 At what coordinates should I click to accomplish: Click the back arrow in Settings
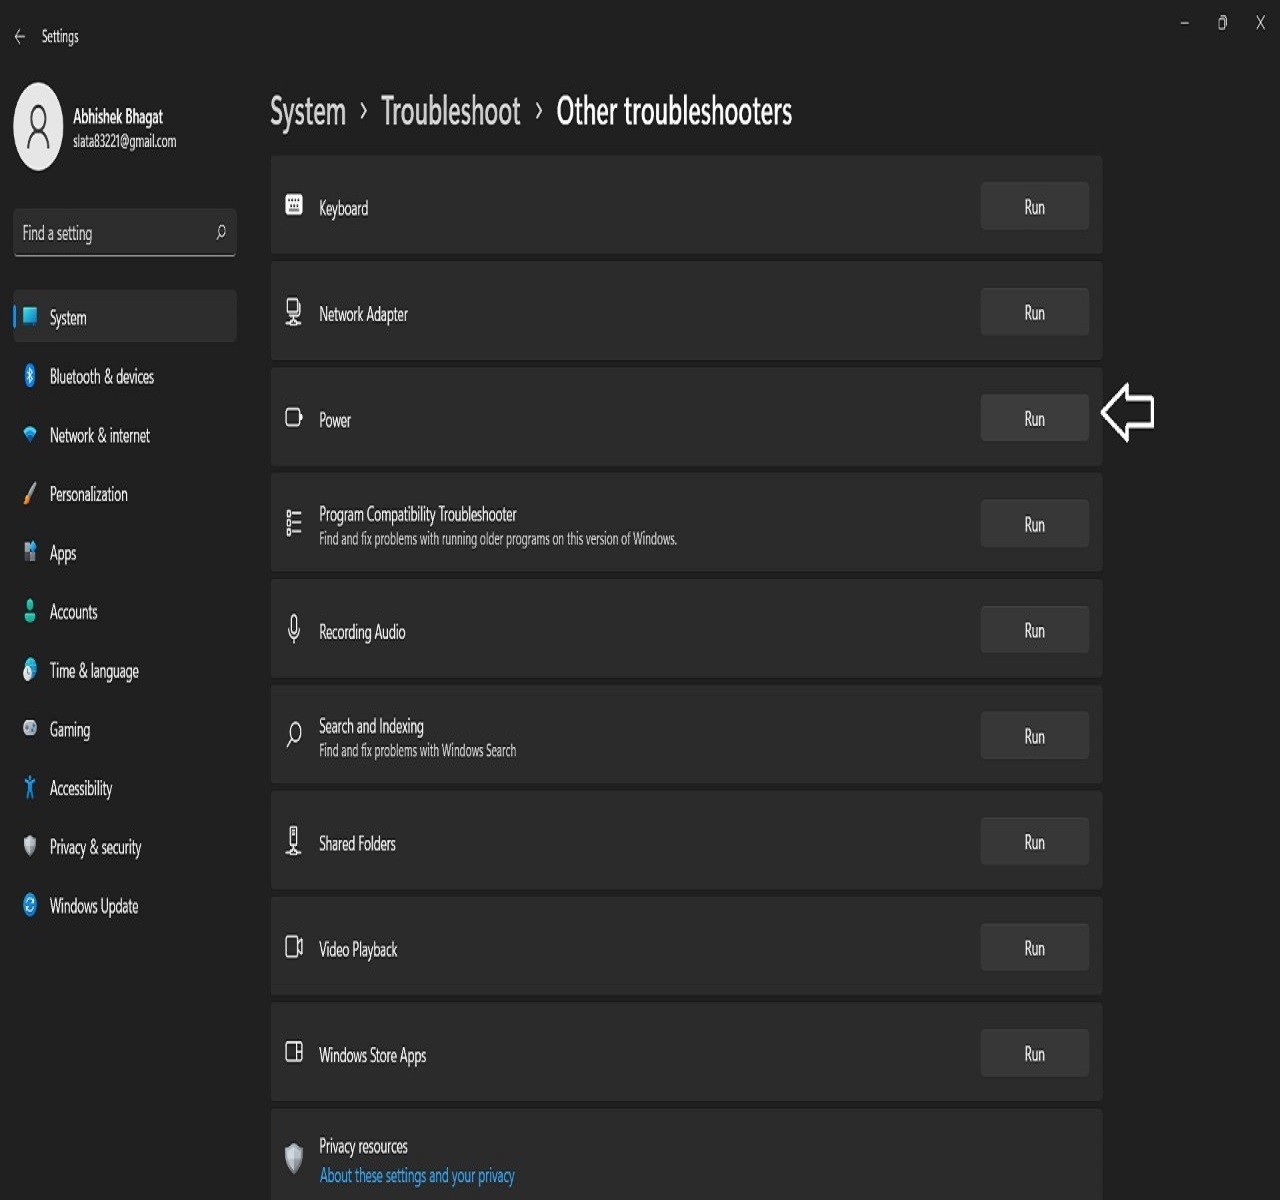[x=20, y=36]
